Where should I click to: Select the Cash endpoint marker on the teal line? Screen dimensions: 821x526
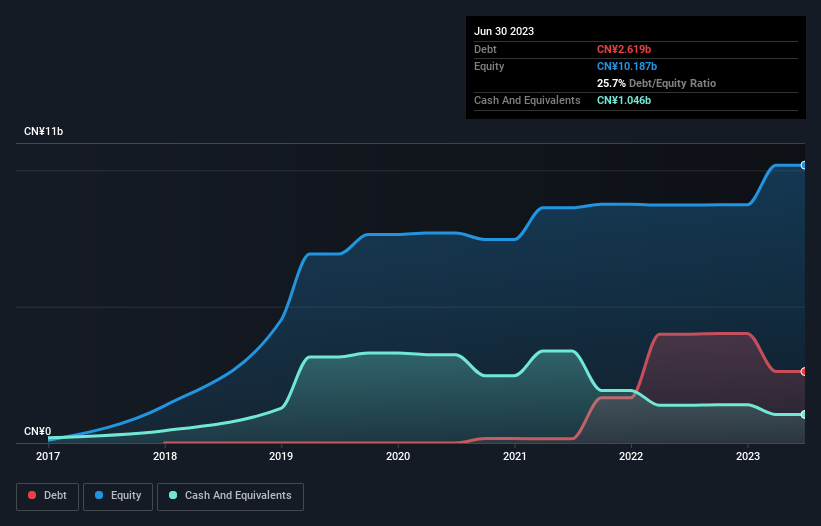(x=804, y=415)
